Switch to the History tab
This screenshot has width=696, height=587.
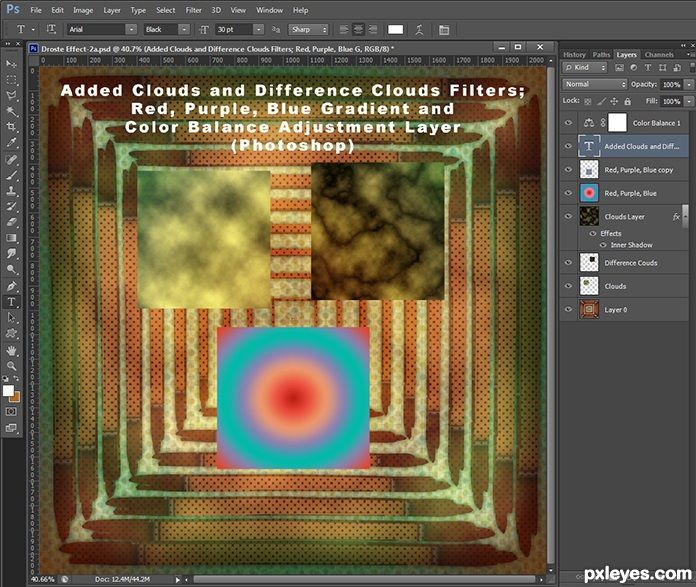pos(574,55)
